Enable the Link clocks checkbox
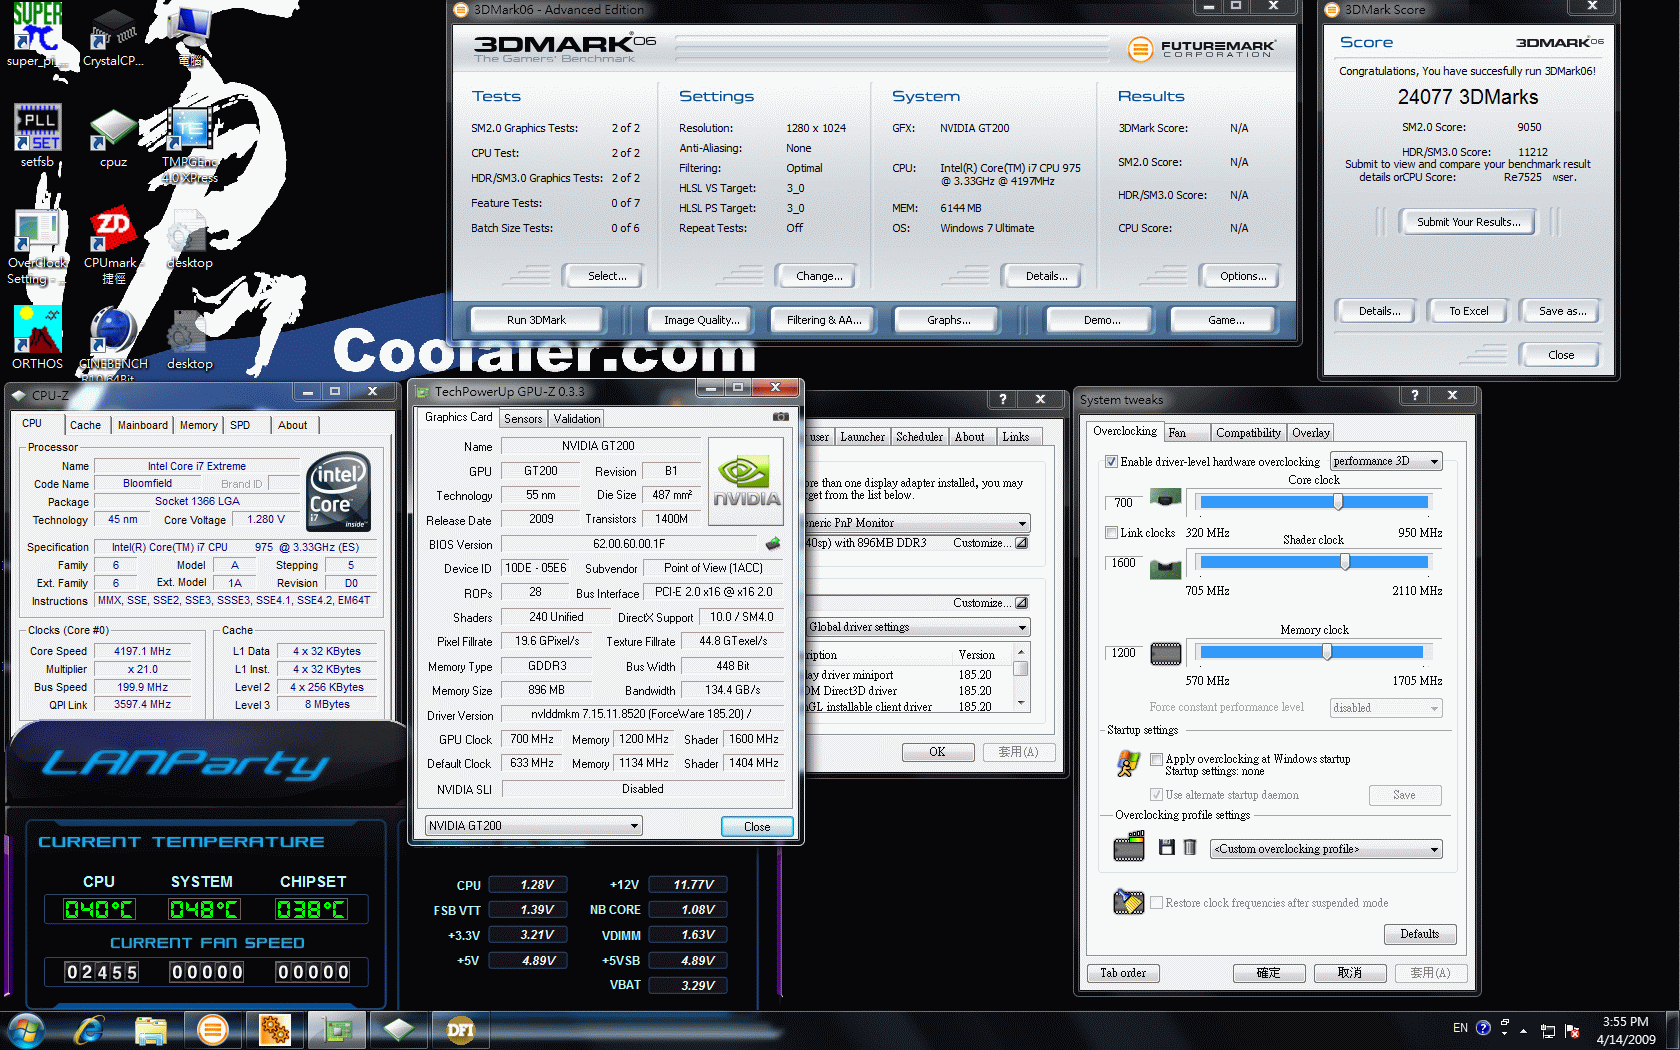 click(1111, 533)
